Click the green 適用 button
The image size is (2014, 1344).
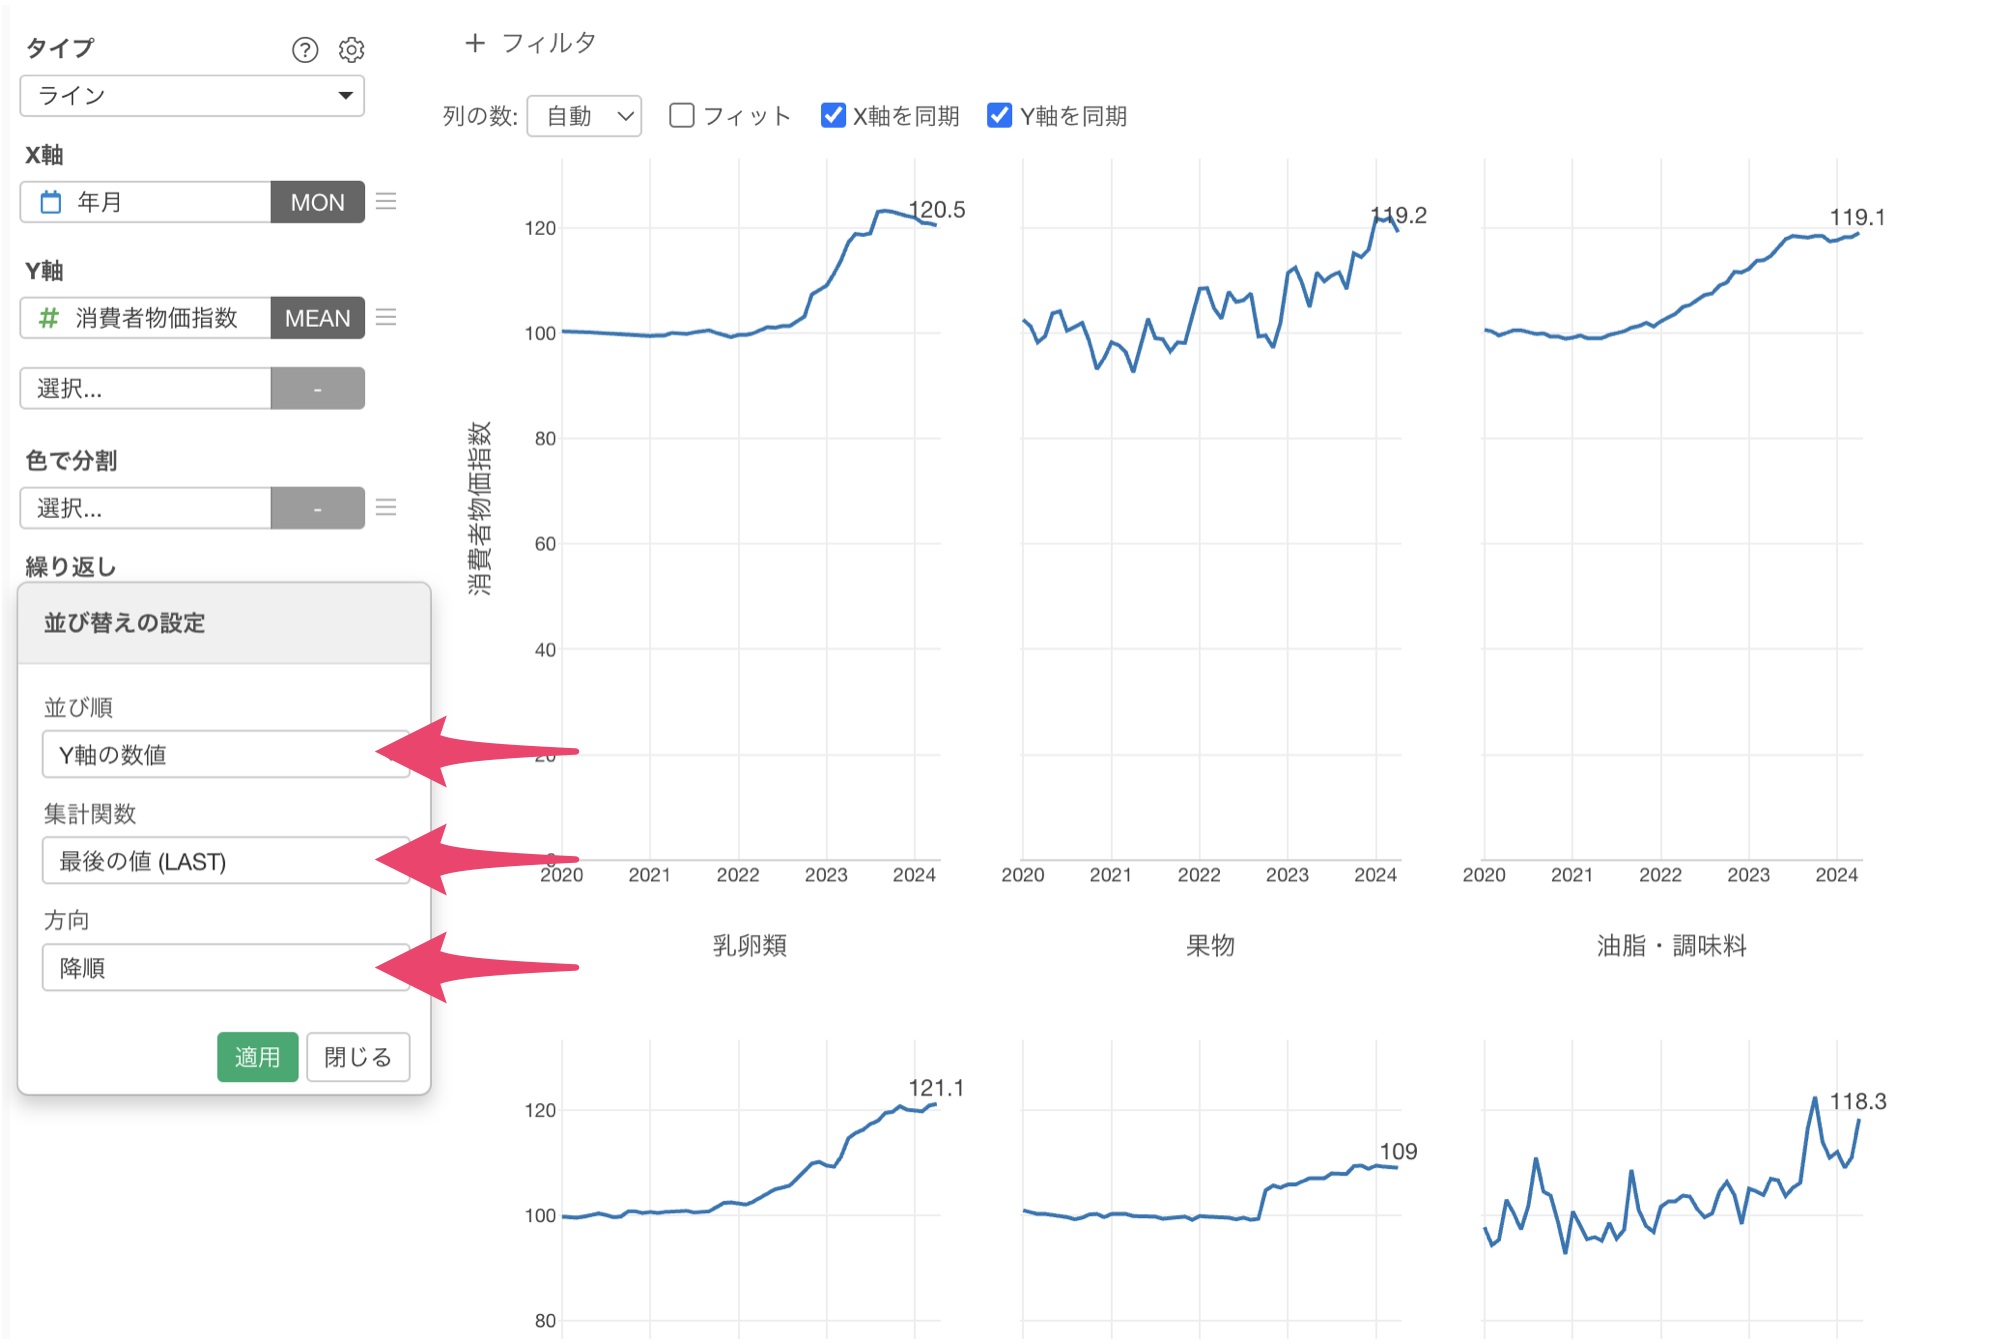tap(257, 1057)
